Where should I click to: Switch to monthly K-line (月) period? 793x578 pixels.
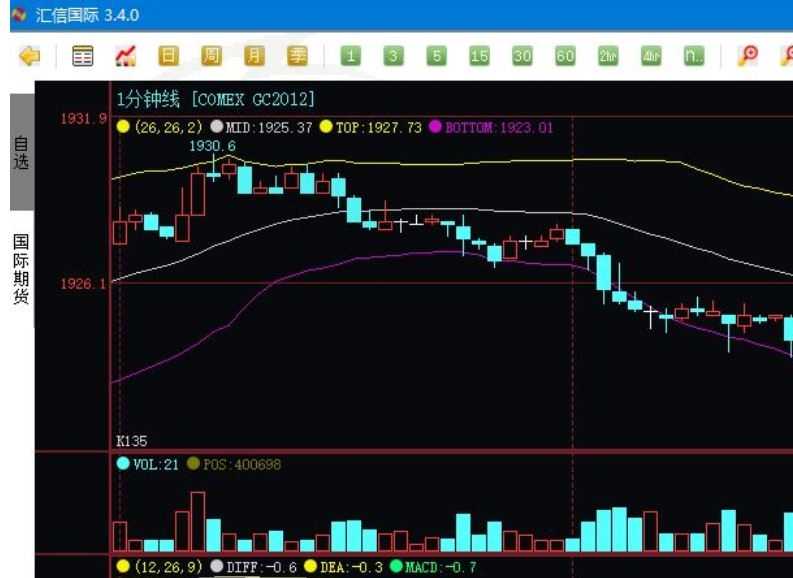click(x=254, y=56)
